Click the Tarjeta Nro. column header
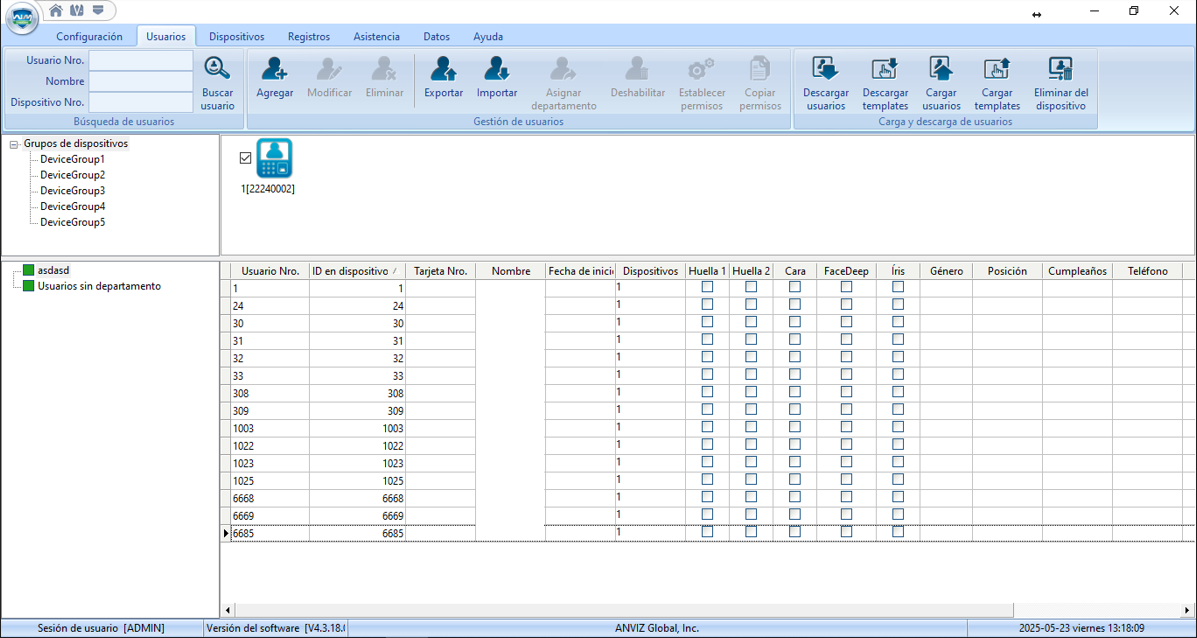The image size is (1197, 638). (x=440, y=271)
